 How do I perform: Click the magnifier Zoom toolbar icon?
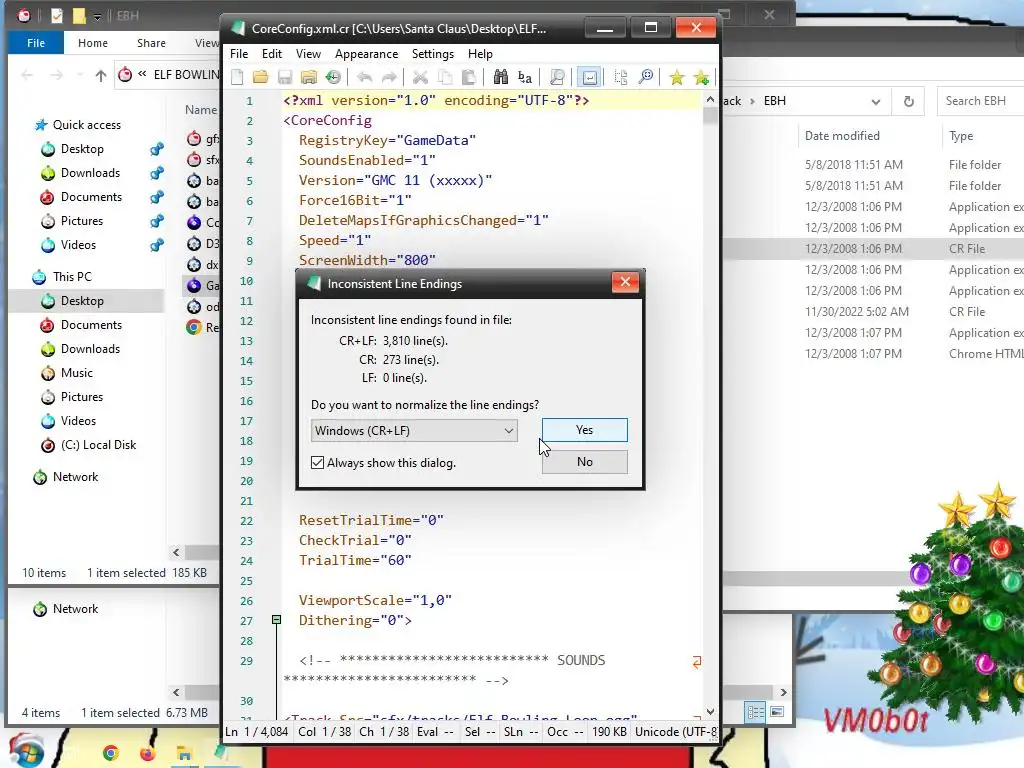557,78
